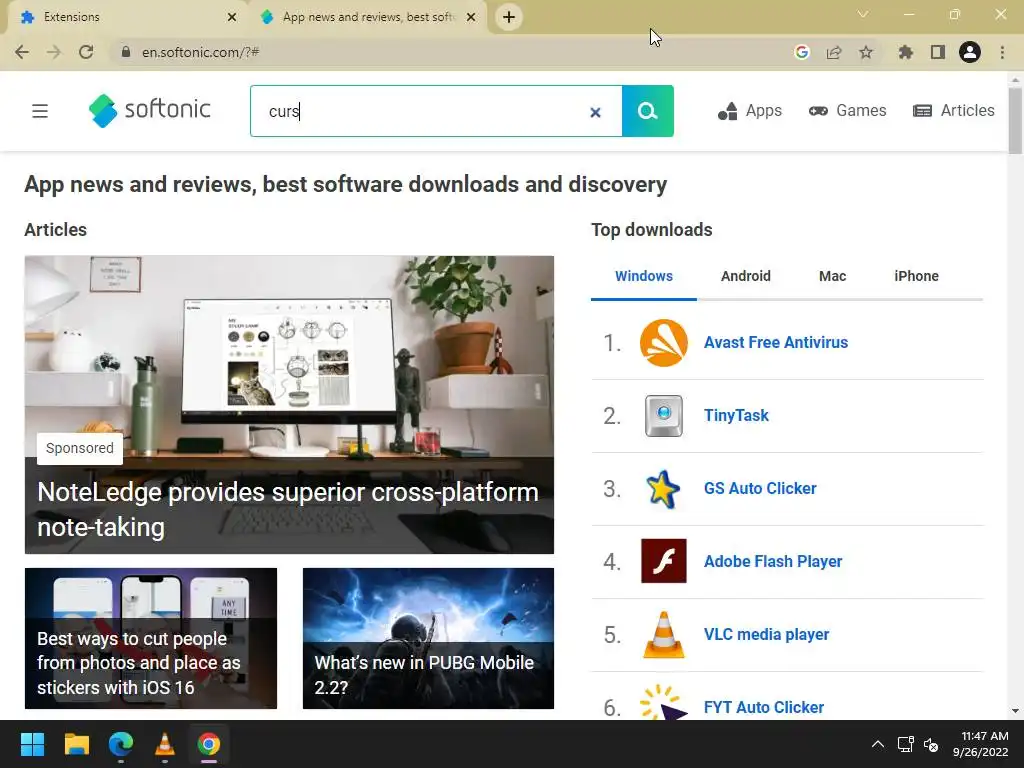Click the FYT Auto Clicker icon
This screenshot has width=1024, height=768.
(x=664, y=703)
